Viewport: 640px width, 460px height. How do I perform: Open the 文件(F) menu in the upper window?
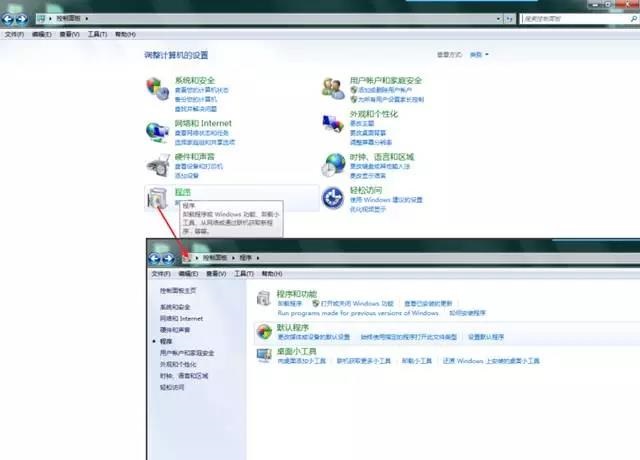(14, 34)
